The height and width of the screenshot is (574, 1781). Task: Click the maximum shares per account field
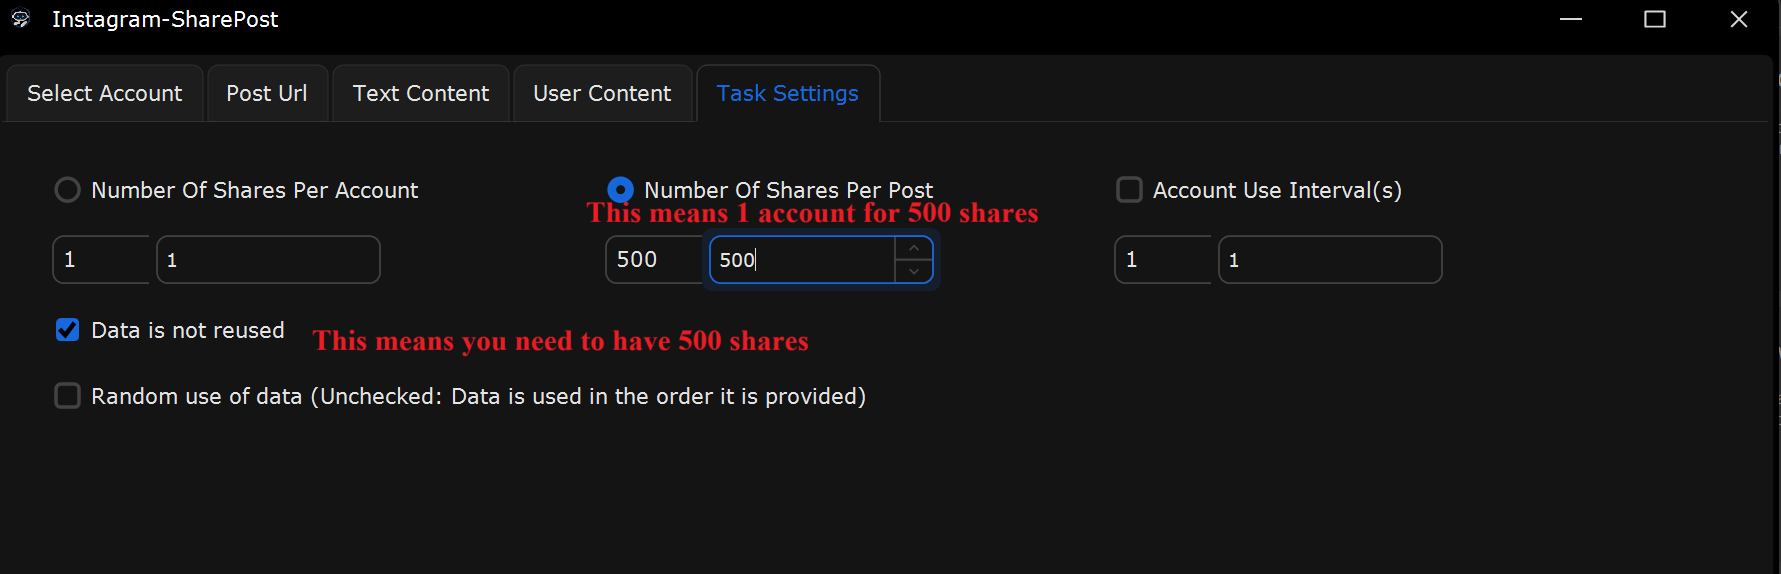268,260
